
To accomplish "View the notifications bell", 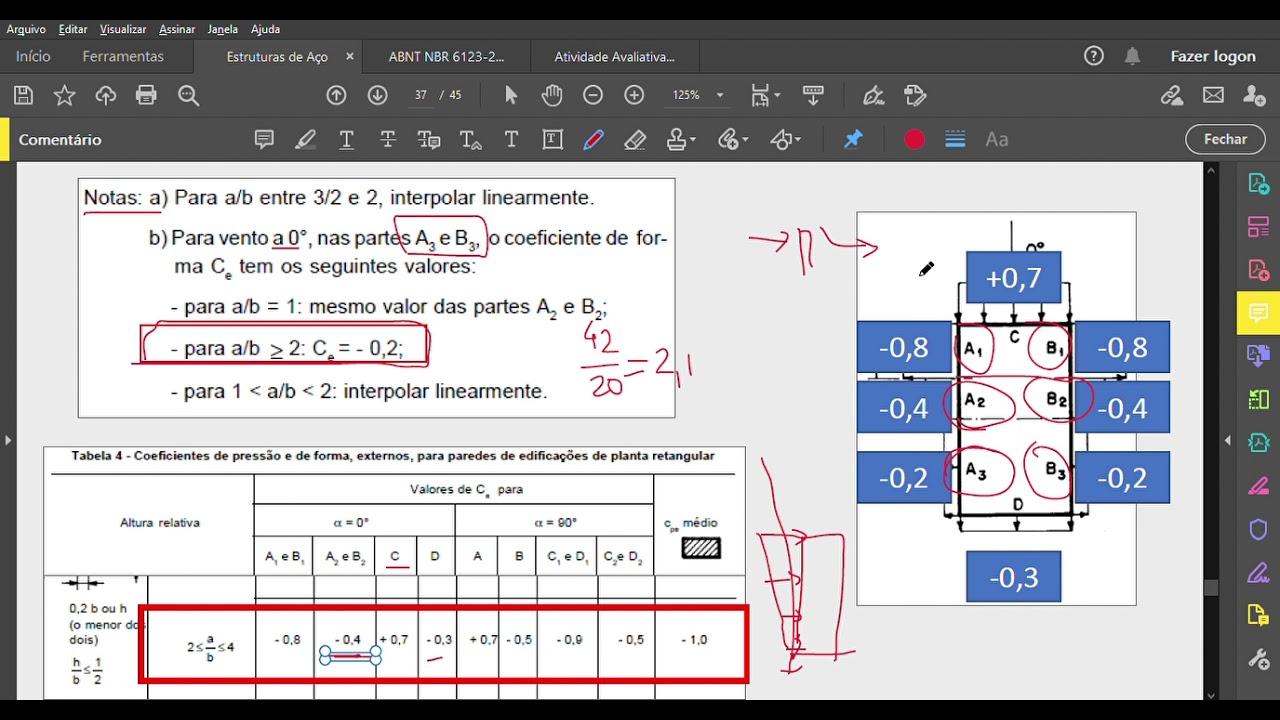I will 1132,56.
